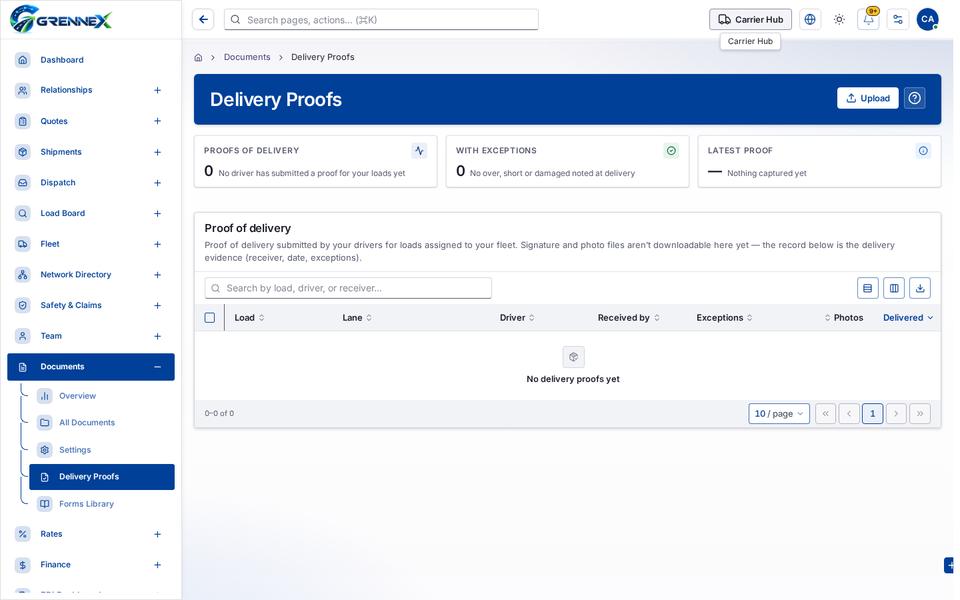Click the export download icon above table
Screen dimensions: 960x600
pos(920,288)
